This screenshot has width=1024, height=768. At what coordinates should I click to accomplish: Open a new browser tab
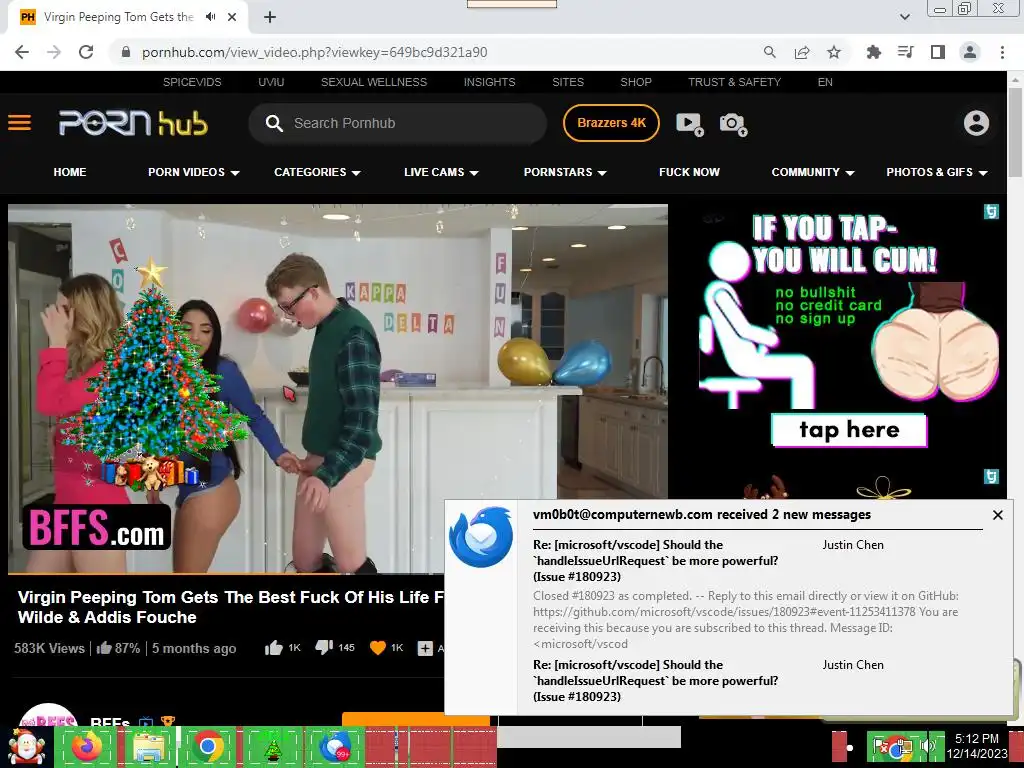tap(270, 17)
